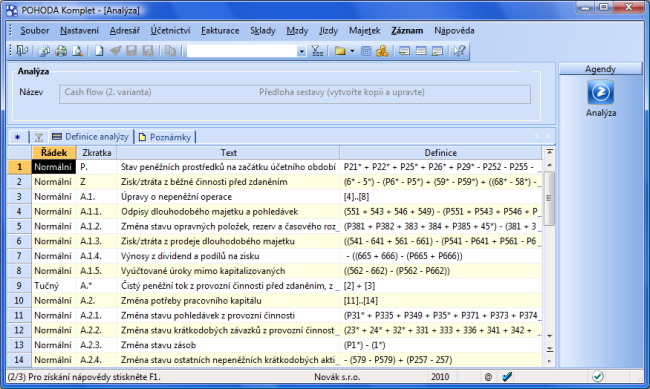Click the save diskette toolbar icon
Viewport: 650px width, 389px height.
(131, 51)
